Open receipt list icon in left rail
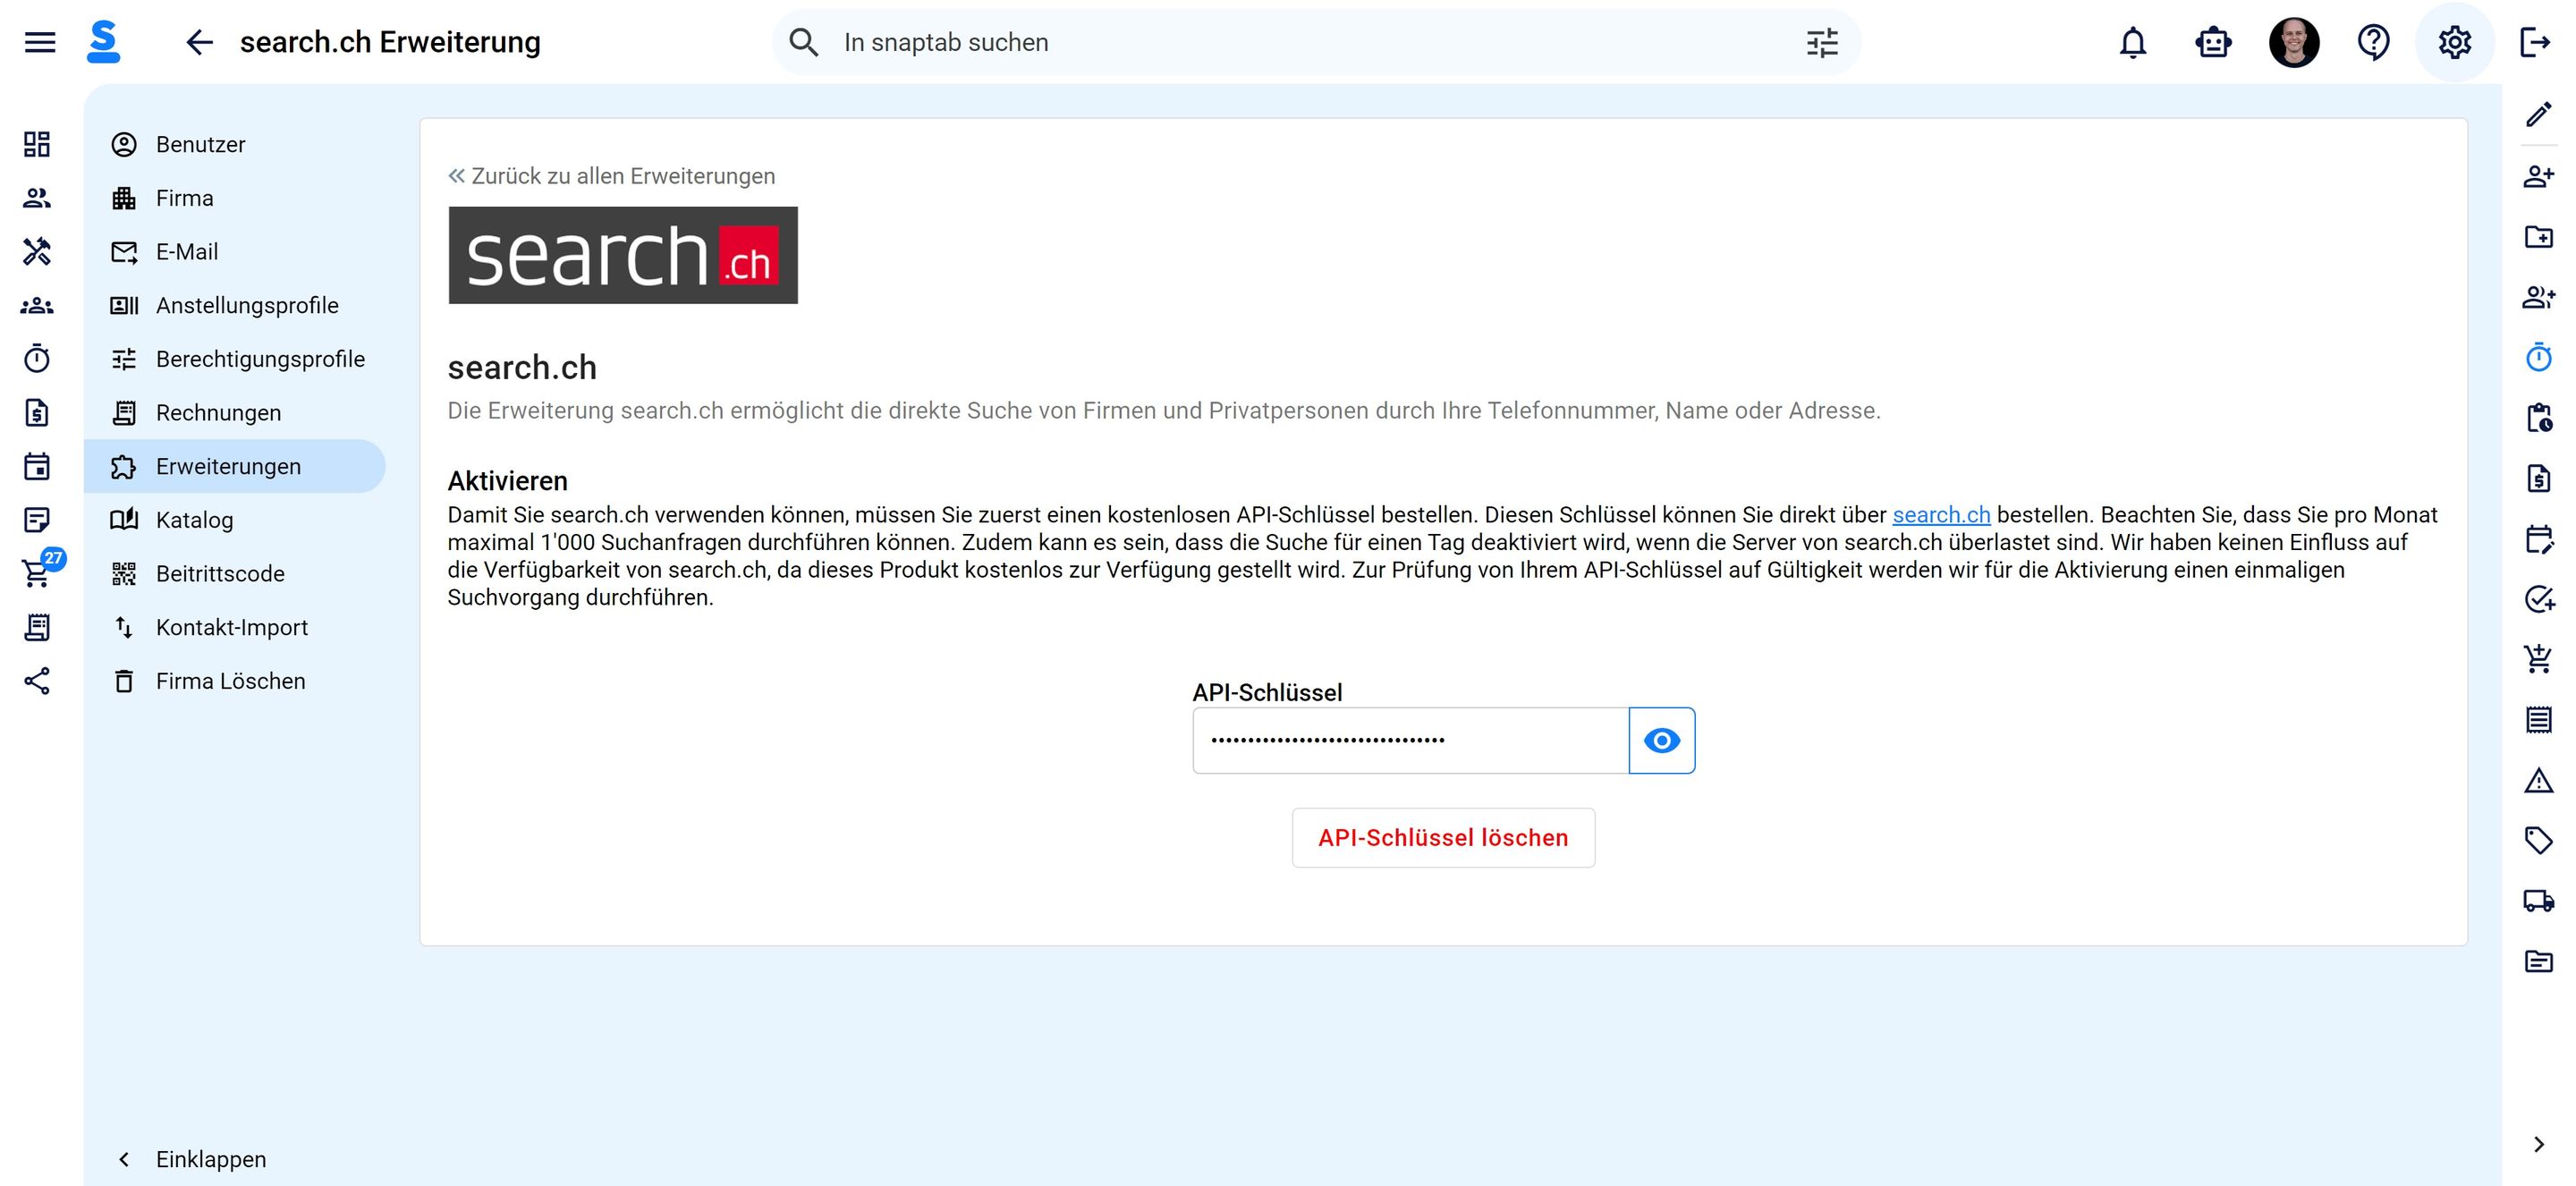Viewport: 2576px width, 1186px height. pos(37,627)
